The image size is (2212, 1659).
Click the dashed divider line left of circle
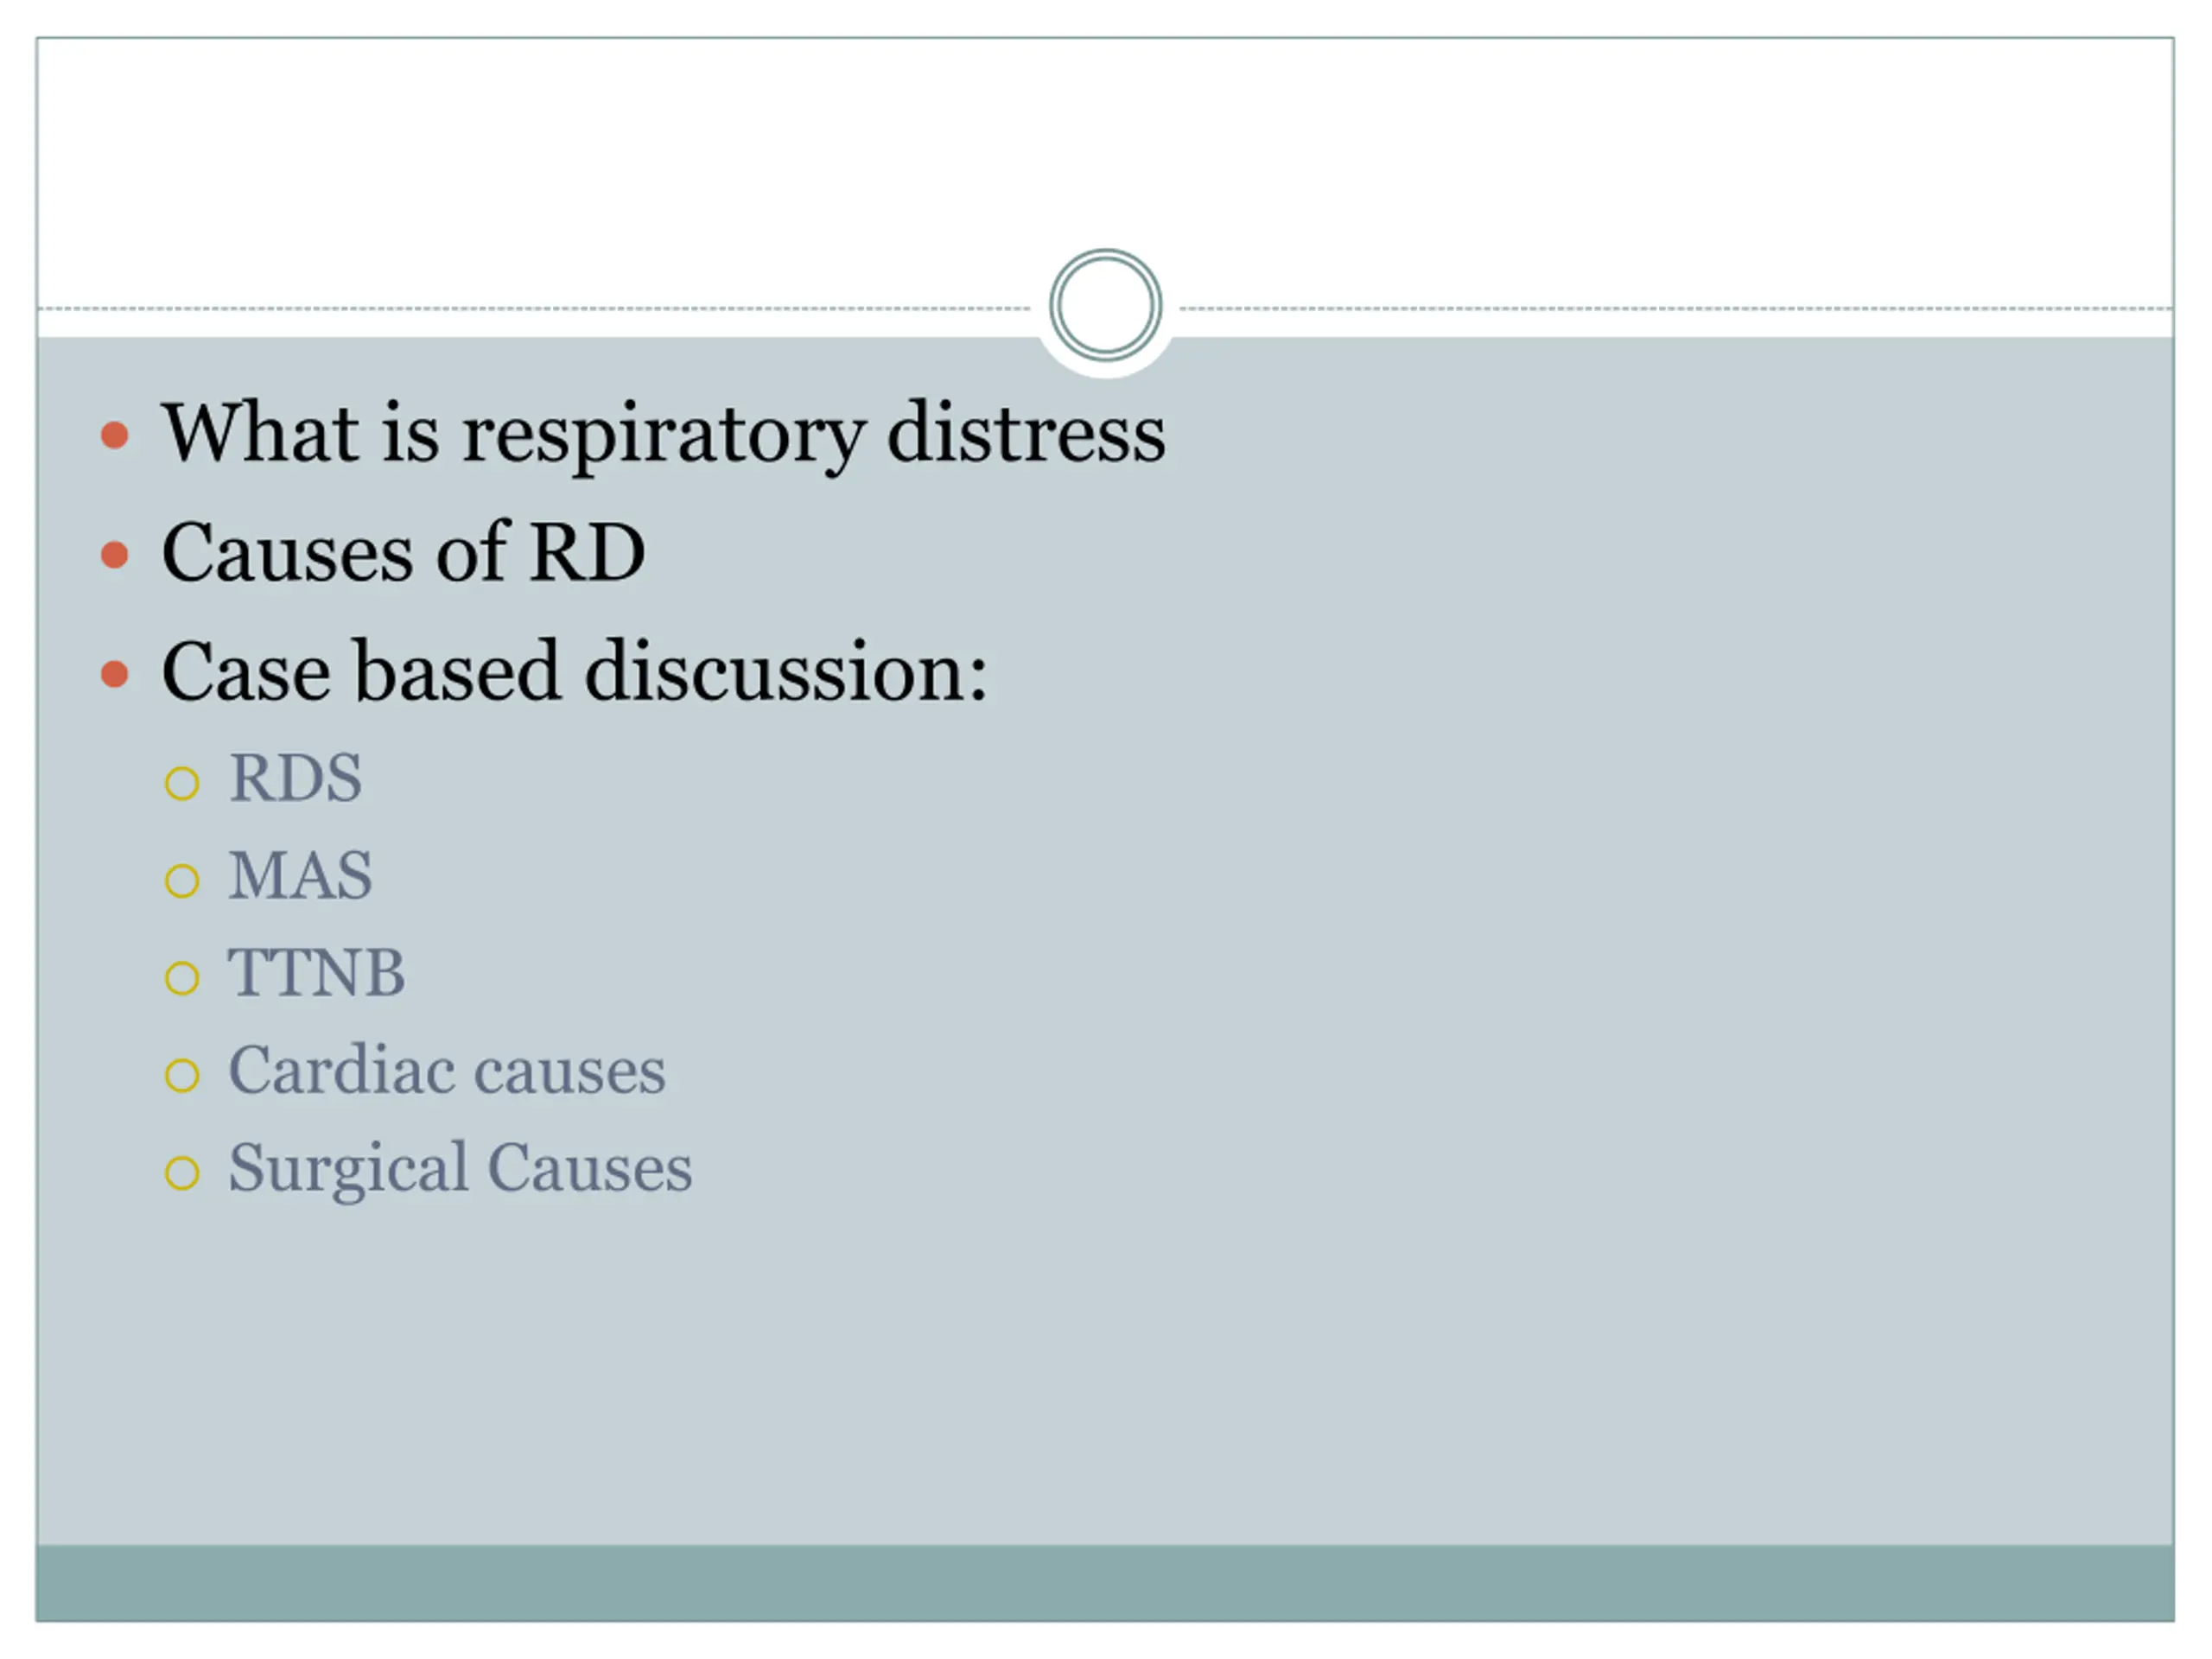coord(530,309)
